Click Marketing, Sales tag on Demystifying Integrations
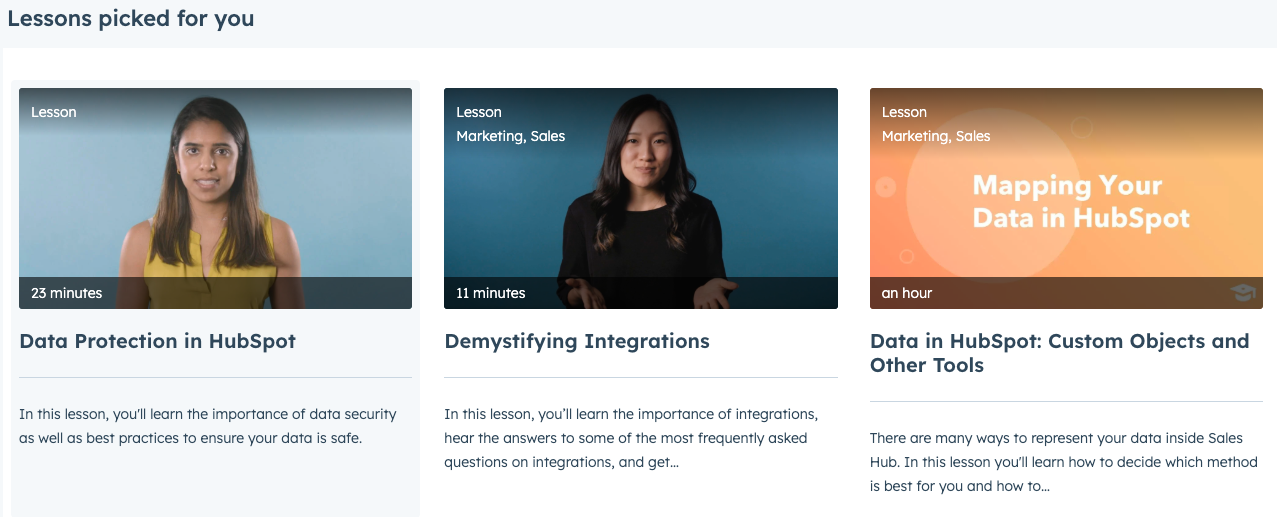This screenshot has width=1277, height=517. (x=511, y=136)
